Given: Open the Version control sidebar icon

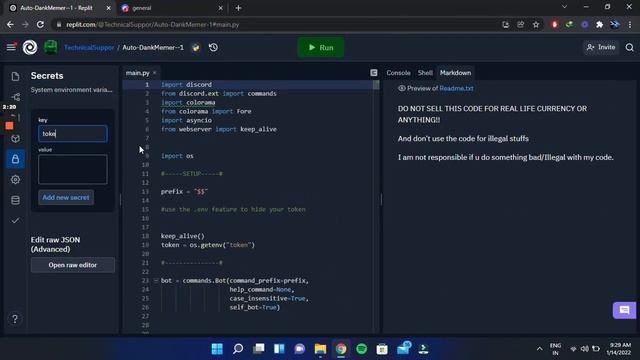Looking at the screenshot, I should click(x=16, y=97).
